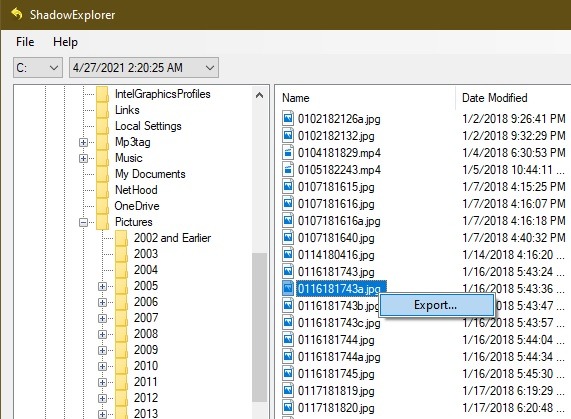This screenshot has height=419, width=571.
Task: Click the image icon of 0116181743.jpg
Action: pyautogui.click(x=288, y=272)
